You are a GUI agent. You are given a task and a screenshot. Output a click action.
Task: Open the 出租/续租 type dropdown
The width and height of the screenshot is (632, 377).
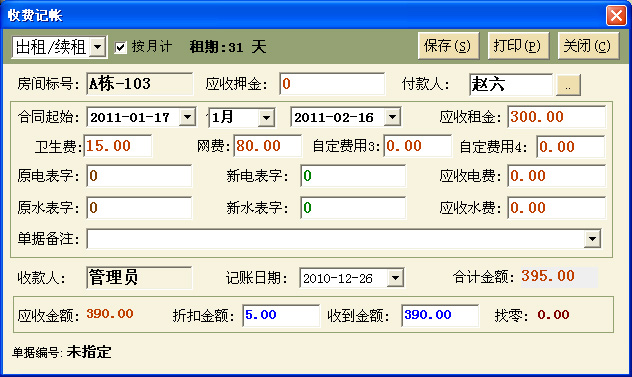[x=98, y=47]
